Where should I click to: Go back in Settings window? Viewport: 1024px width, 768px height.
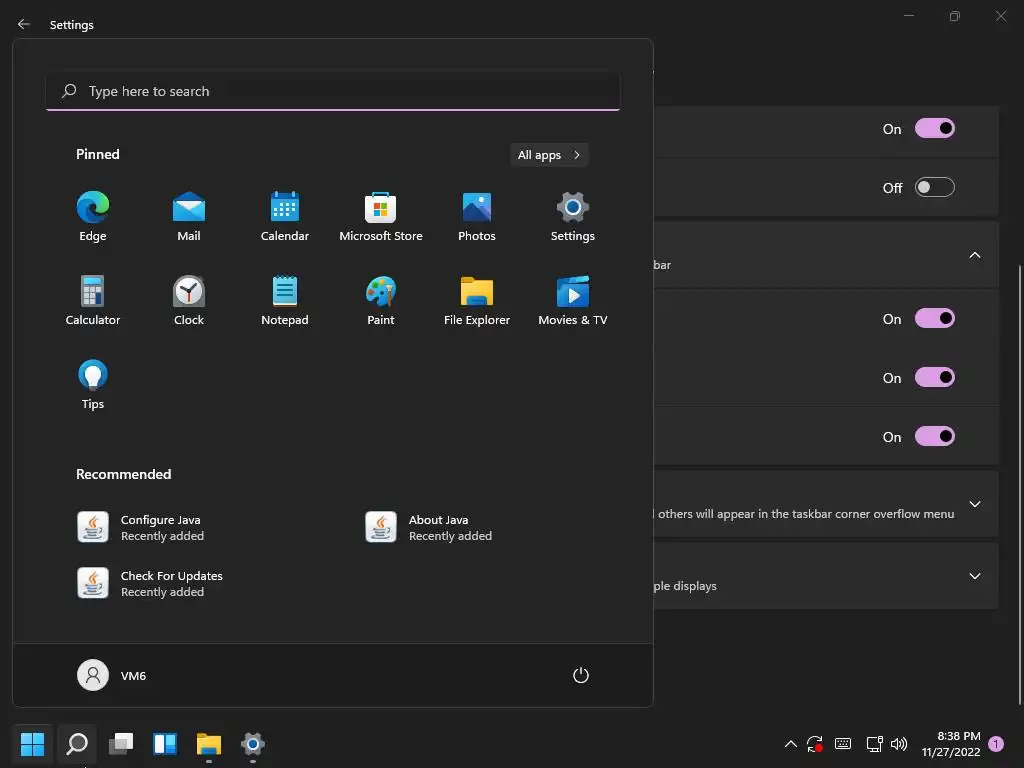24,24
